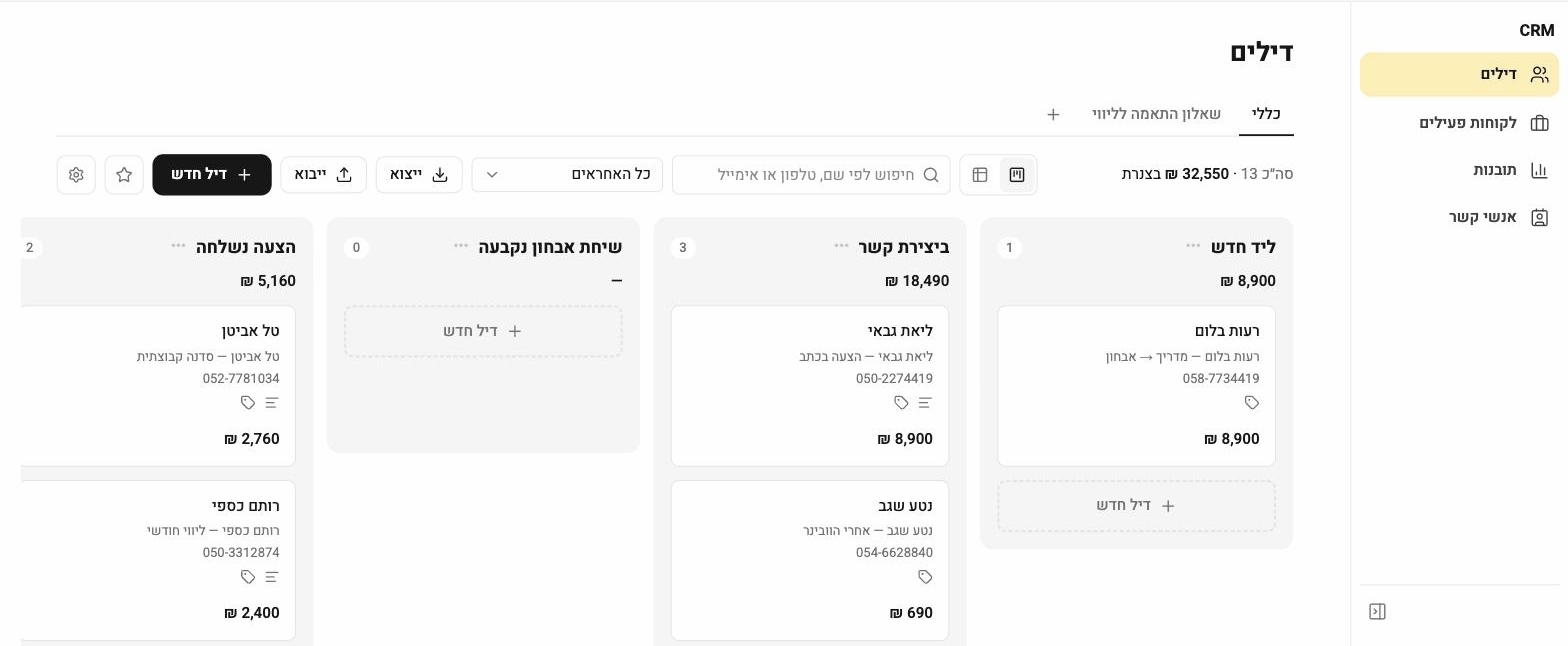Click the ייבוא import button
The width and height of the screenshot is (1568, 646).
click(x=323, y=175)
